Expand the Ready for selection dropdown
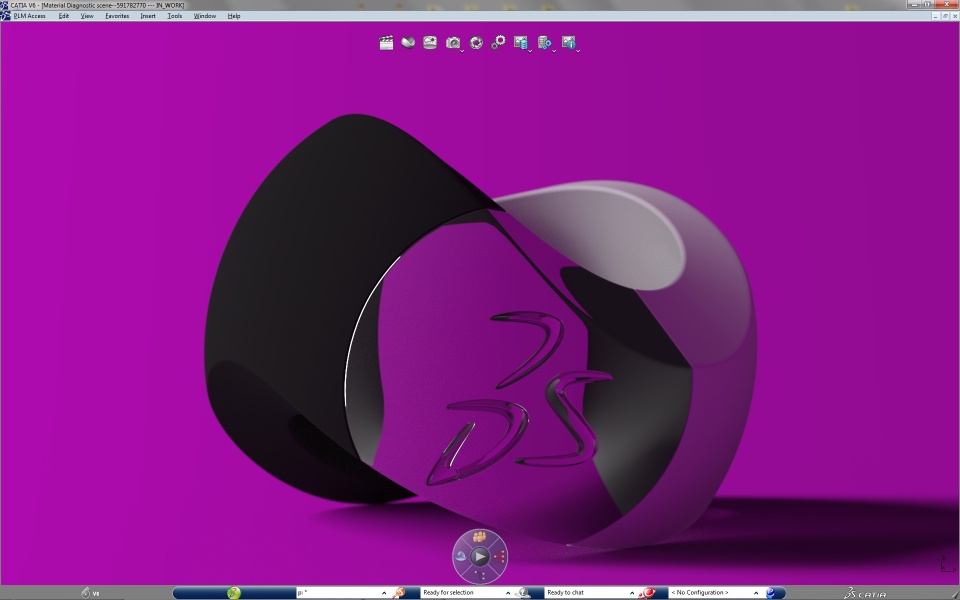960x600 pixels. (x=508, y=593)
